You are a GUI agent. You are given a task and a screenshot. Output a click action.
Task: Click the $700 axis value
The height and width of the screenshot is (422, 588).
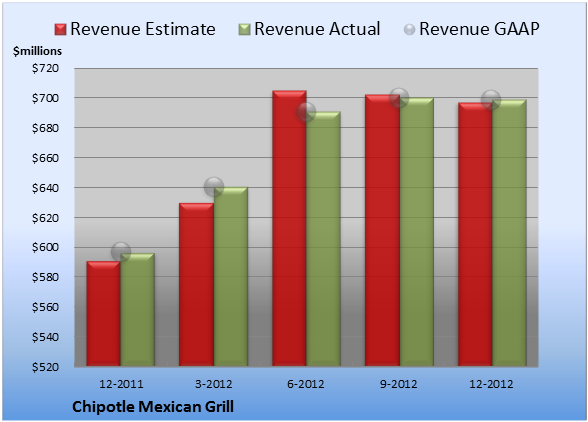[45, 98]
